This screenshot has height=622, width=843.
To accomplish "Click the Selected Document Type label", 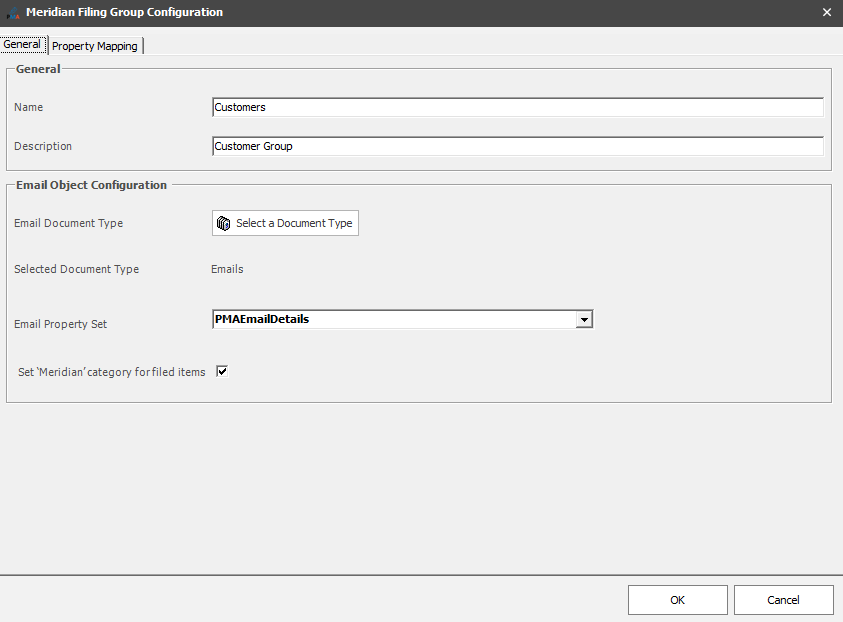I will 76,269.
